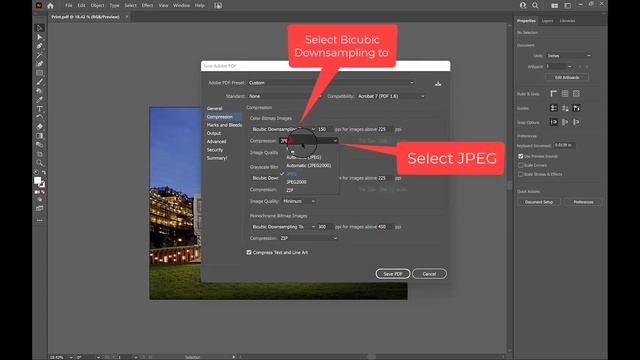
Task: Toggle second Snap Options icon
Action: click(x=565, y=122)
